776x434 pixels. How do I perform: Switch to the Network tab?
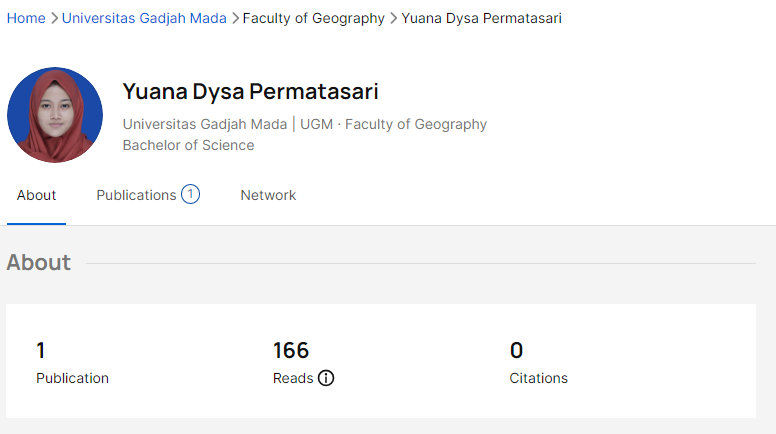[268, 195]
